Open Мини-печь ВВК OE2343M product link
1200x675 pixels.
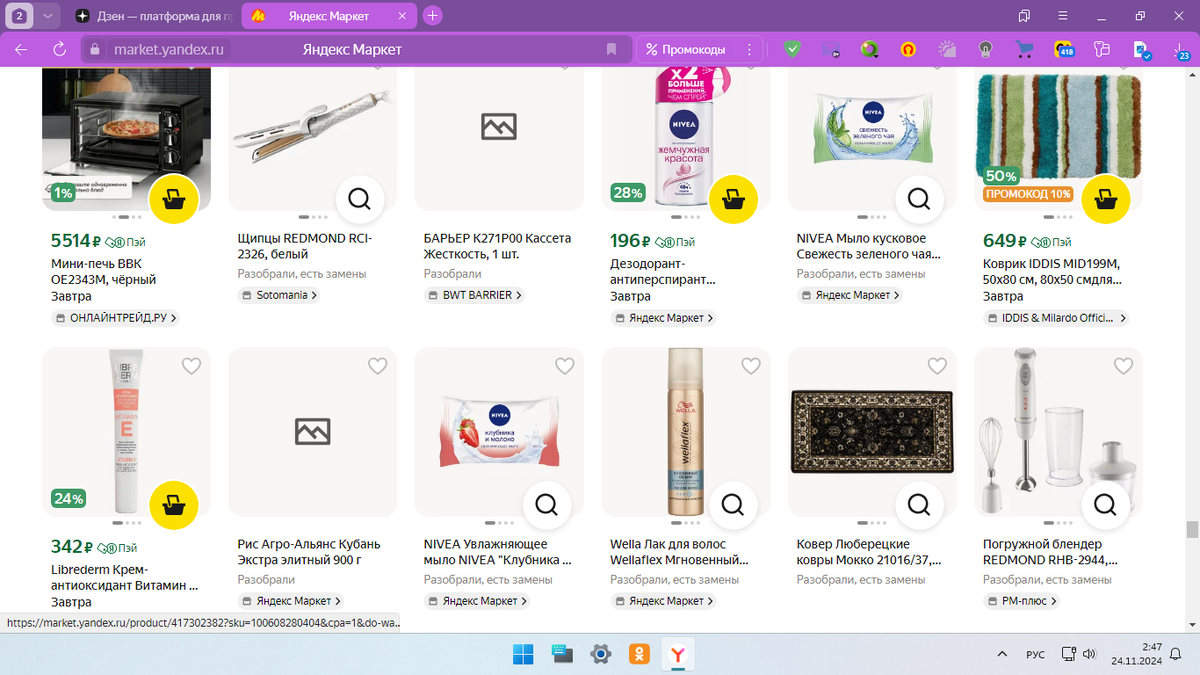(103, 271)
